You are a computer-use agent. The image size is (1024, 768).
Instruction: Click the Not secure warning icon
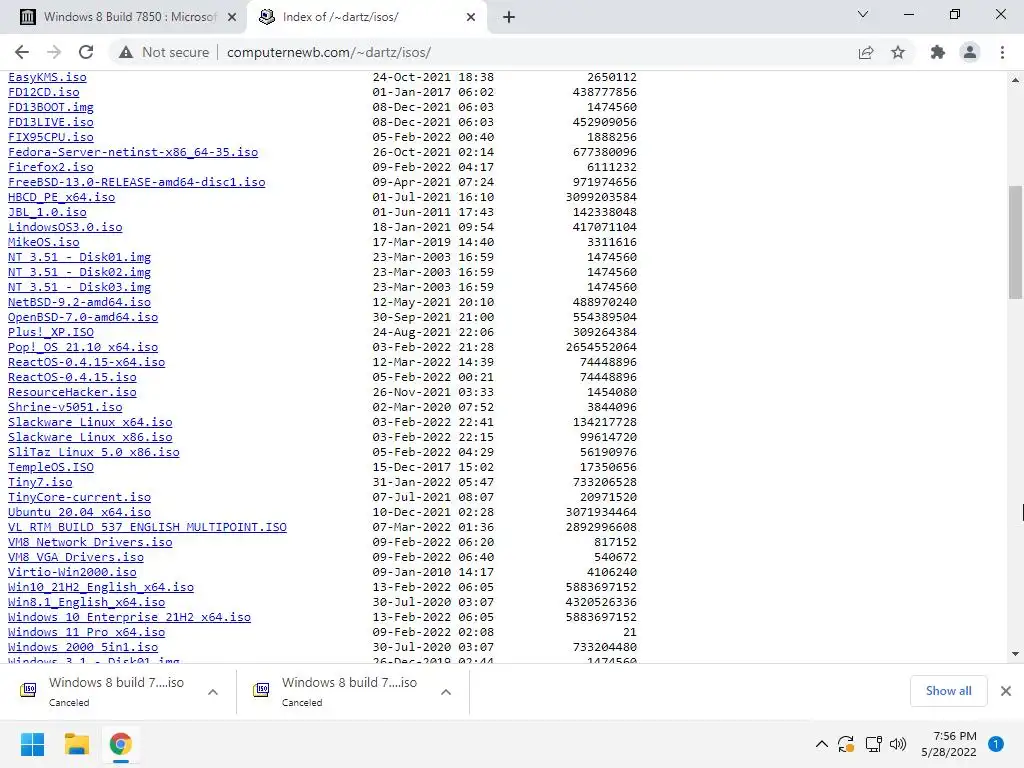point(126,52)
